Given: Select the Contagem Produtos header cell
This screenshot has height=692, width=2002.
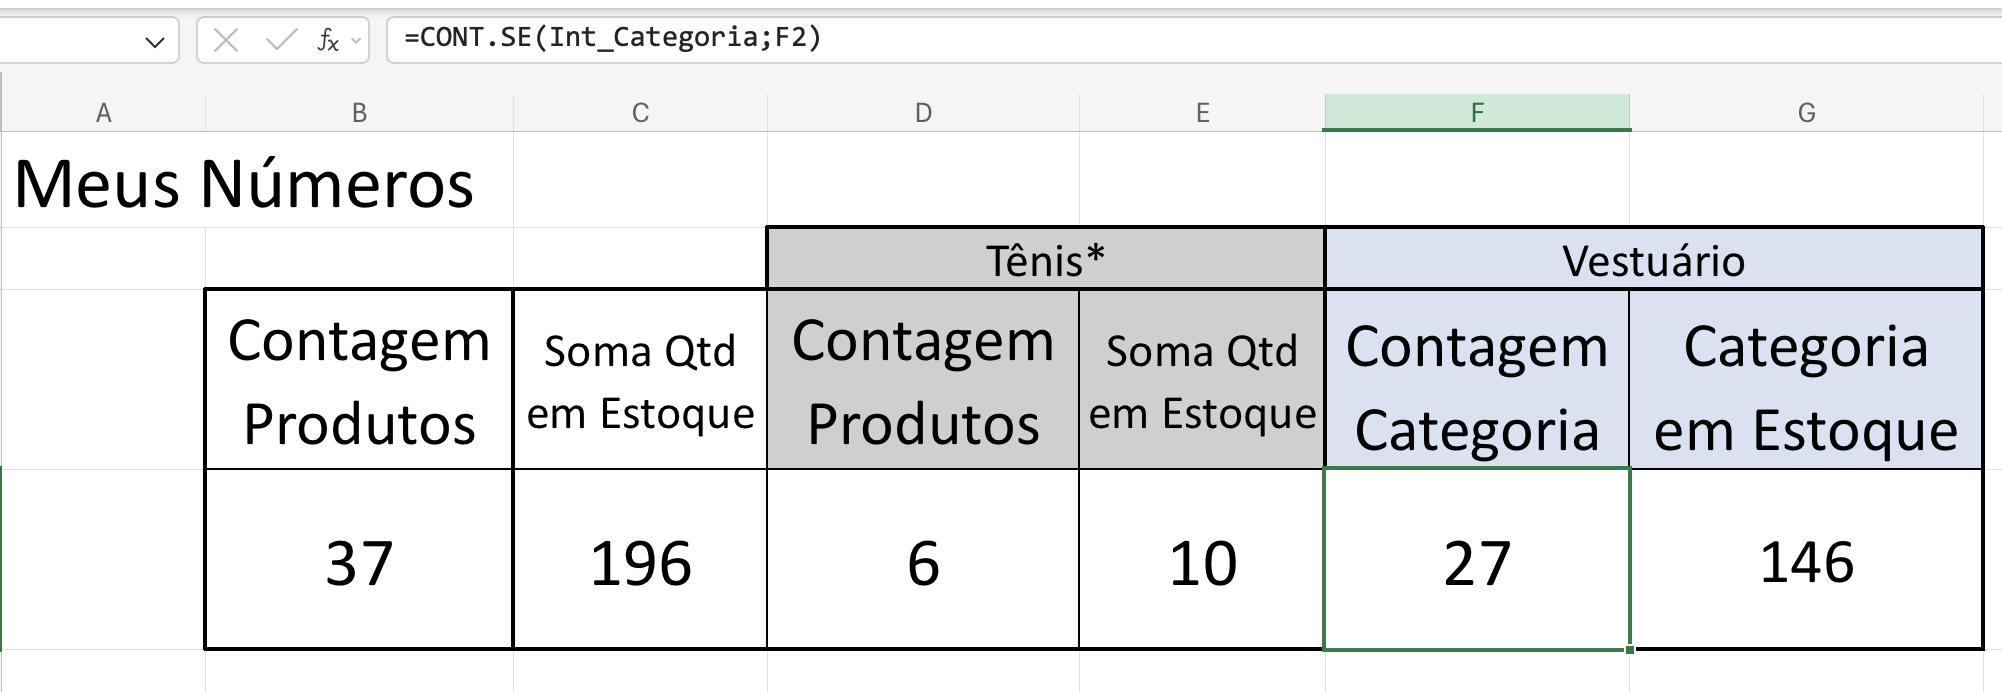Looking at the screenshot, I should point(358,385).
